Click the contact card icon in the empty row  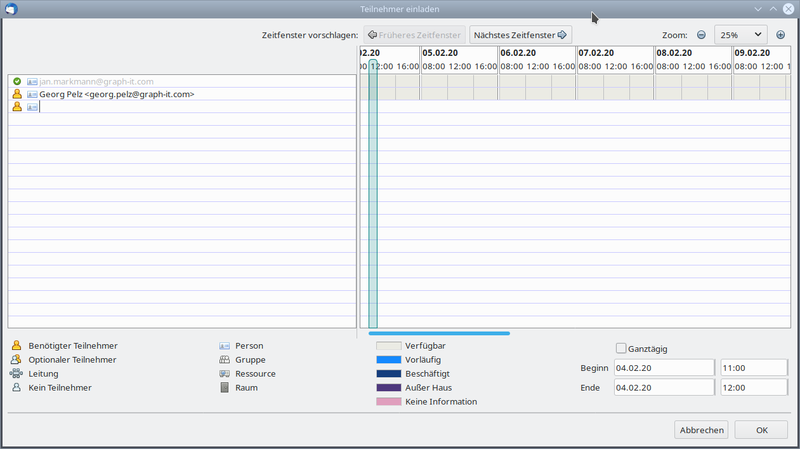[x=32, y=107]
